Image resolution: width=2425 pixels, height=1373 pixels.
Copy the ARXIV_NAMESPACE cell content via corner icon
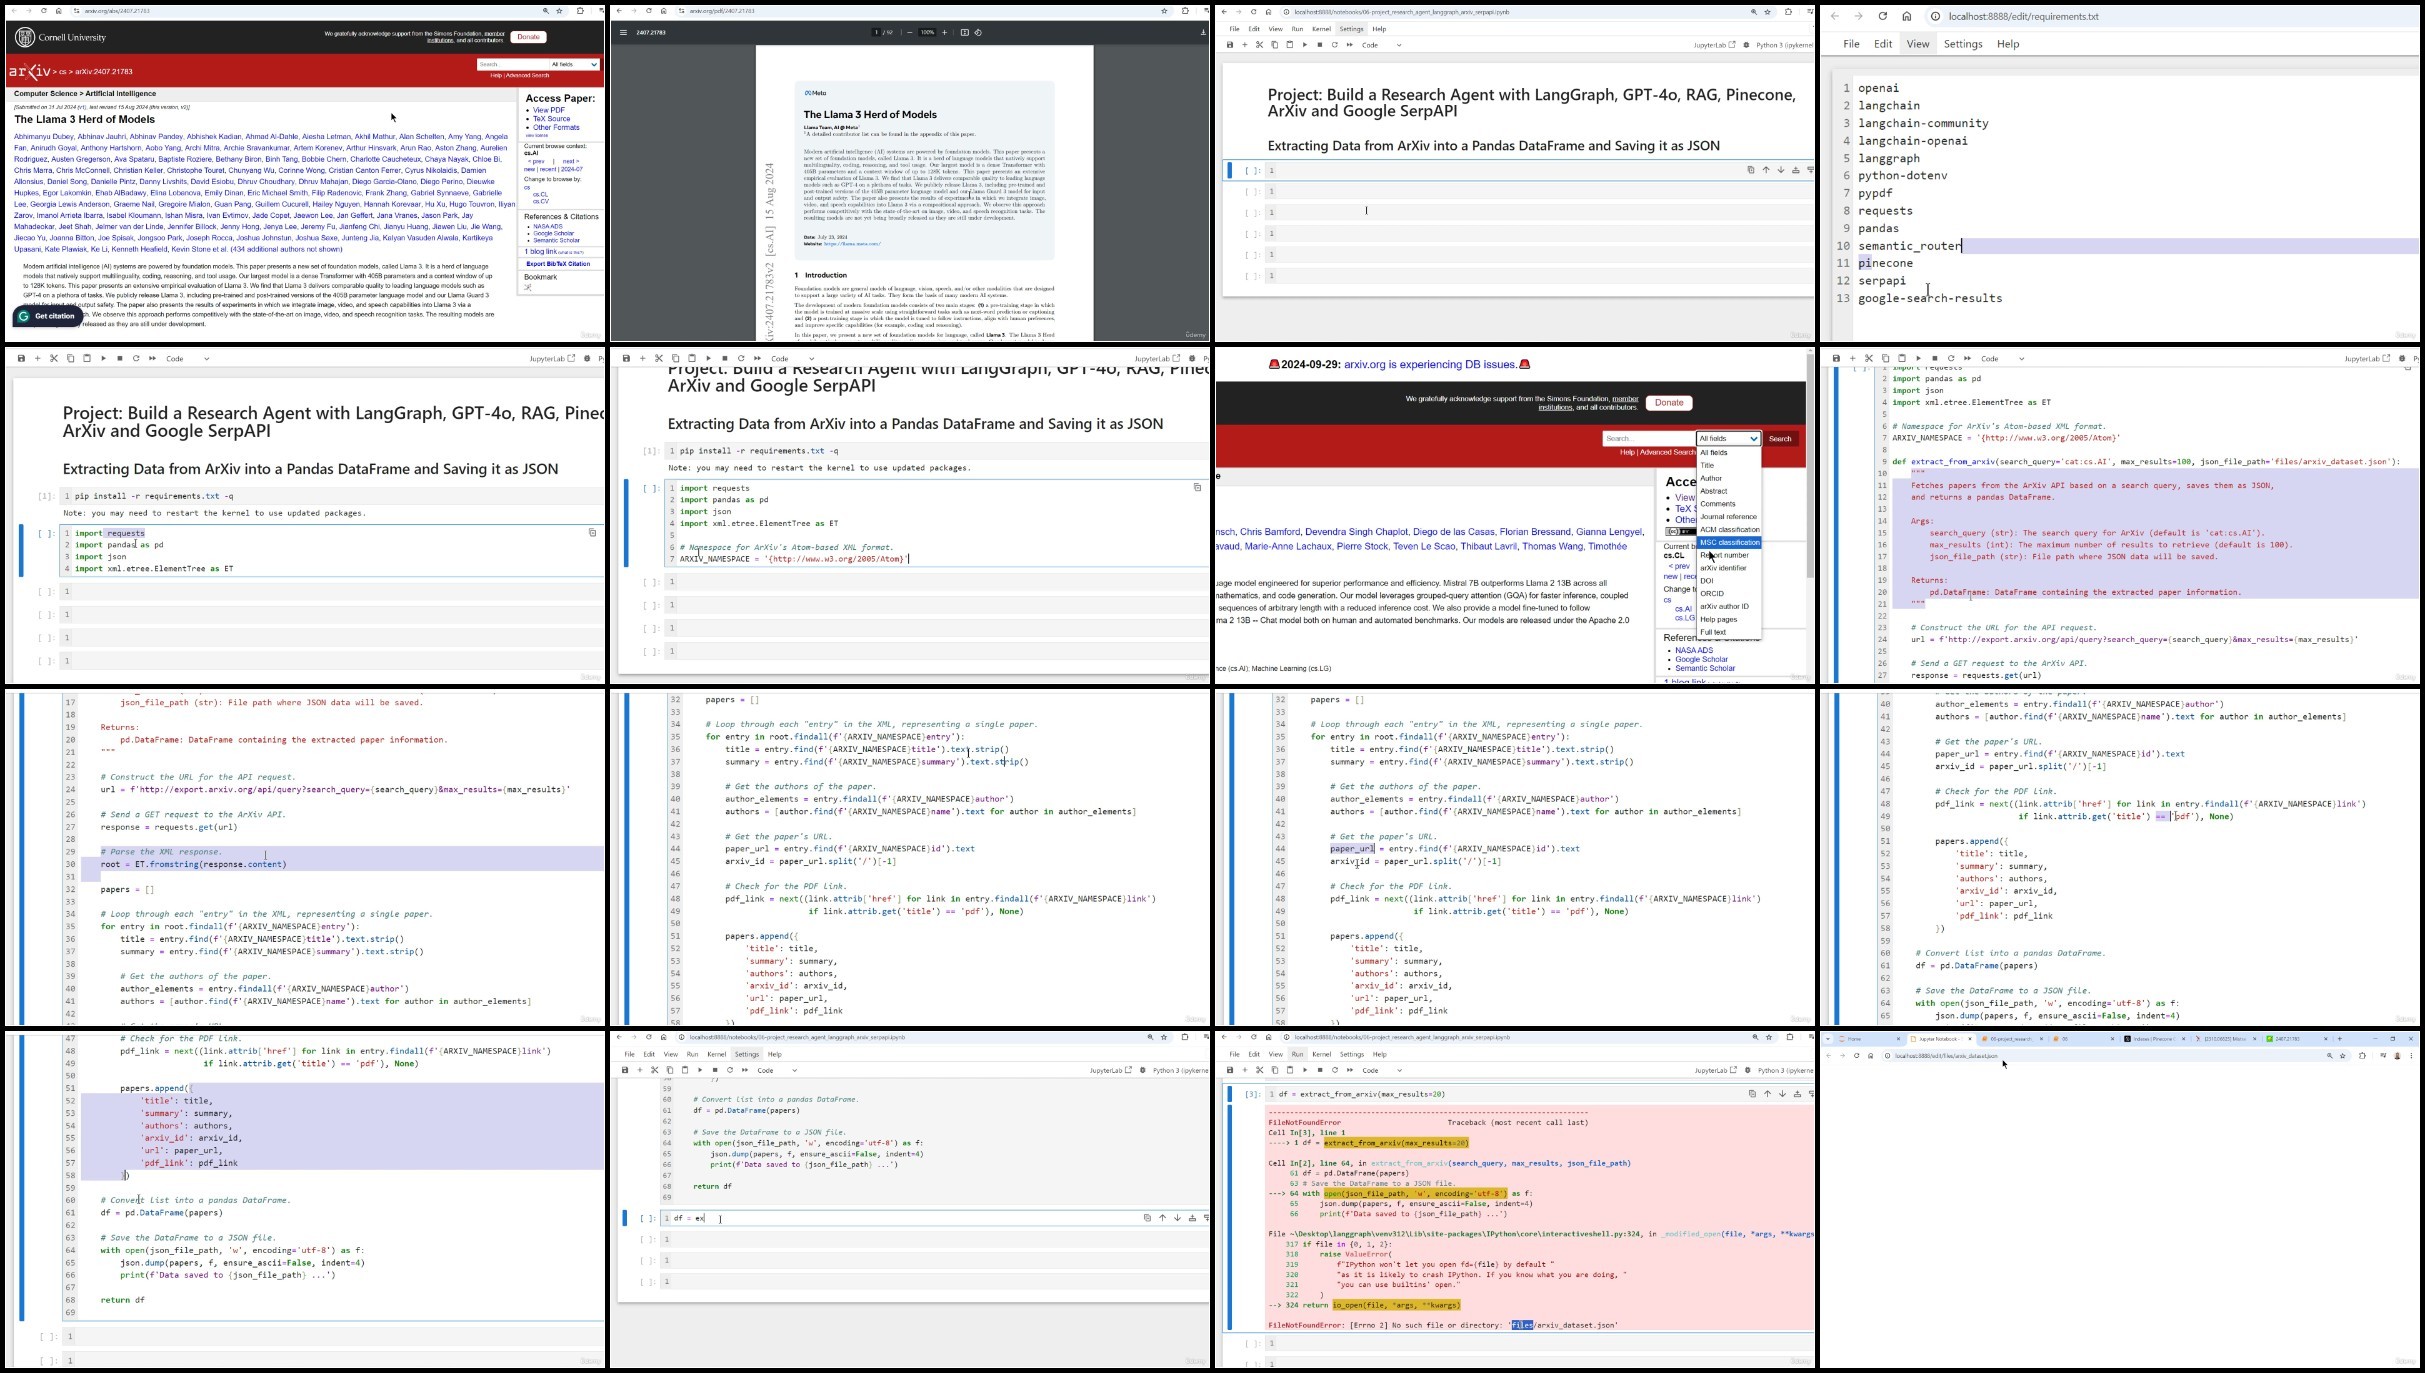tap(1197, 488)
